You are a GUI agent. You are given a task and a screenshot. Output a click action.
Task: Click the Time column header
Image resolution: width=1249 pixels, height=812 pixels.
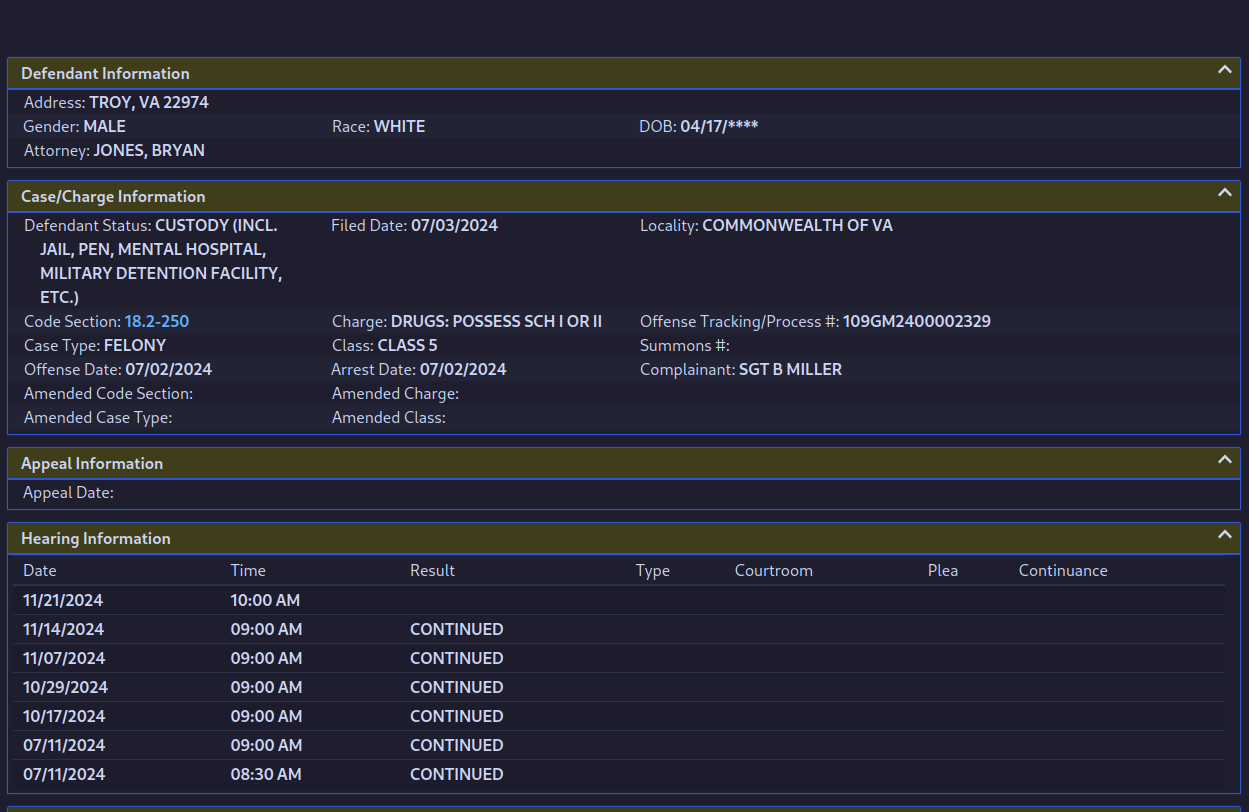pyautogui.click(x=248, y=570)
